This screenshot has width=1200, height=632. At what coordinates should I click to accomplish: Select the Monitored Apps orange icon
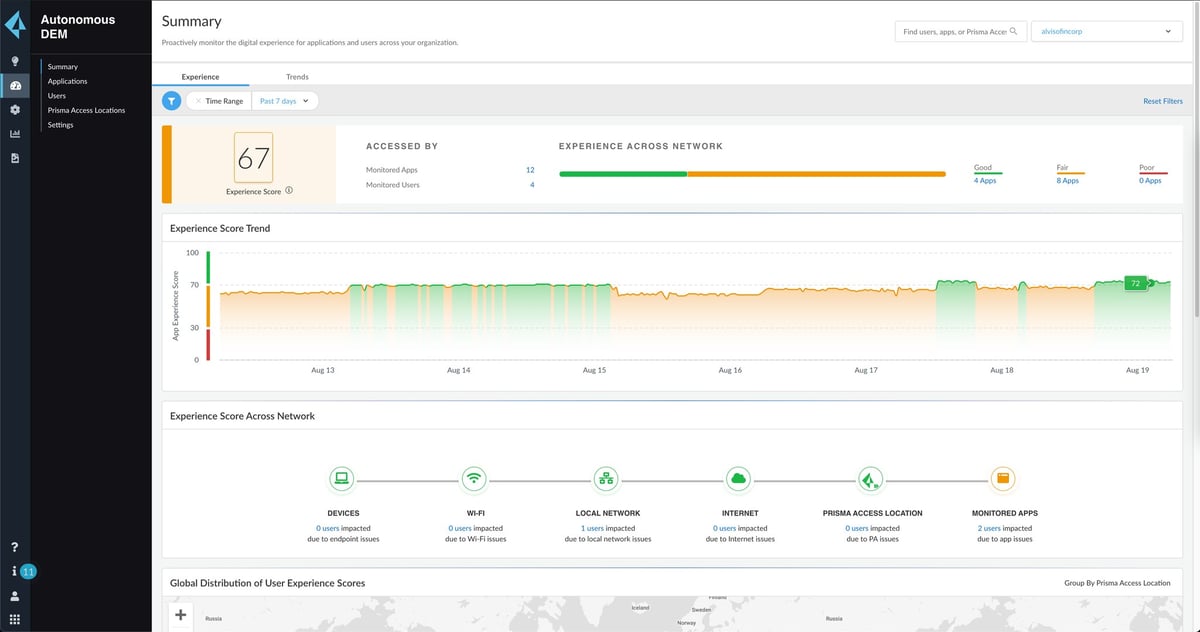(x=1003, y=479)
